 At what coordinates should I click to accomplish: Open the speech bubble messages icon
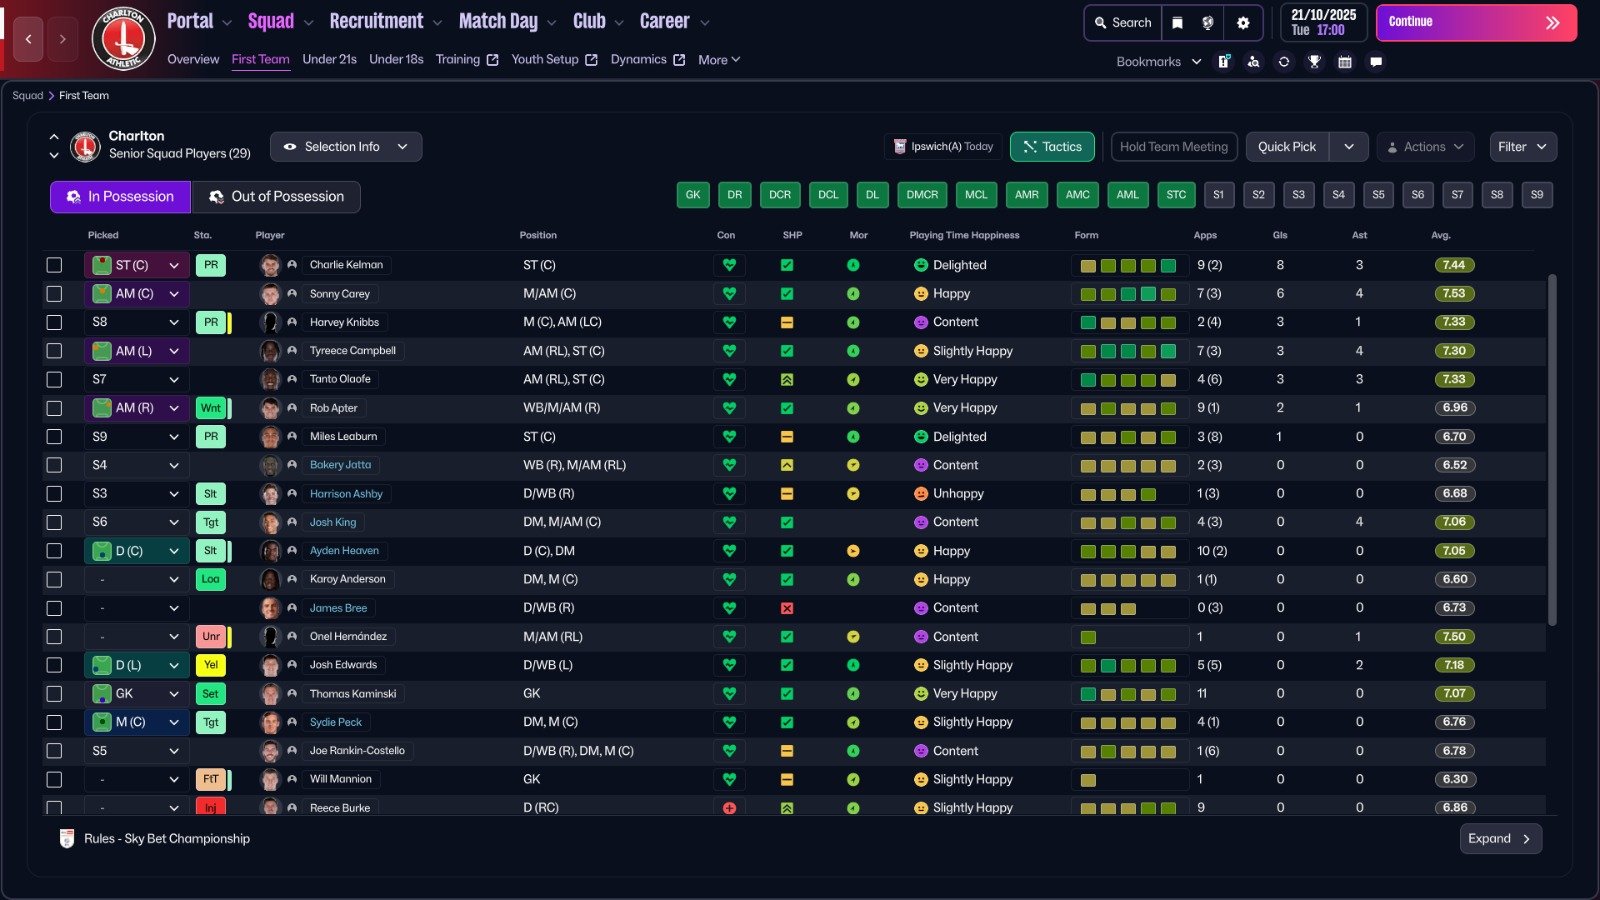1376,62
